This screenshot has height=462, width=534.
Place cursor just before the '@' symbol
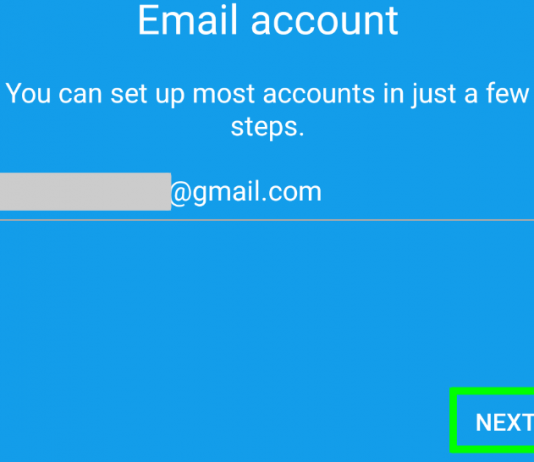(170, 192)
